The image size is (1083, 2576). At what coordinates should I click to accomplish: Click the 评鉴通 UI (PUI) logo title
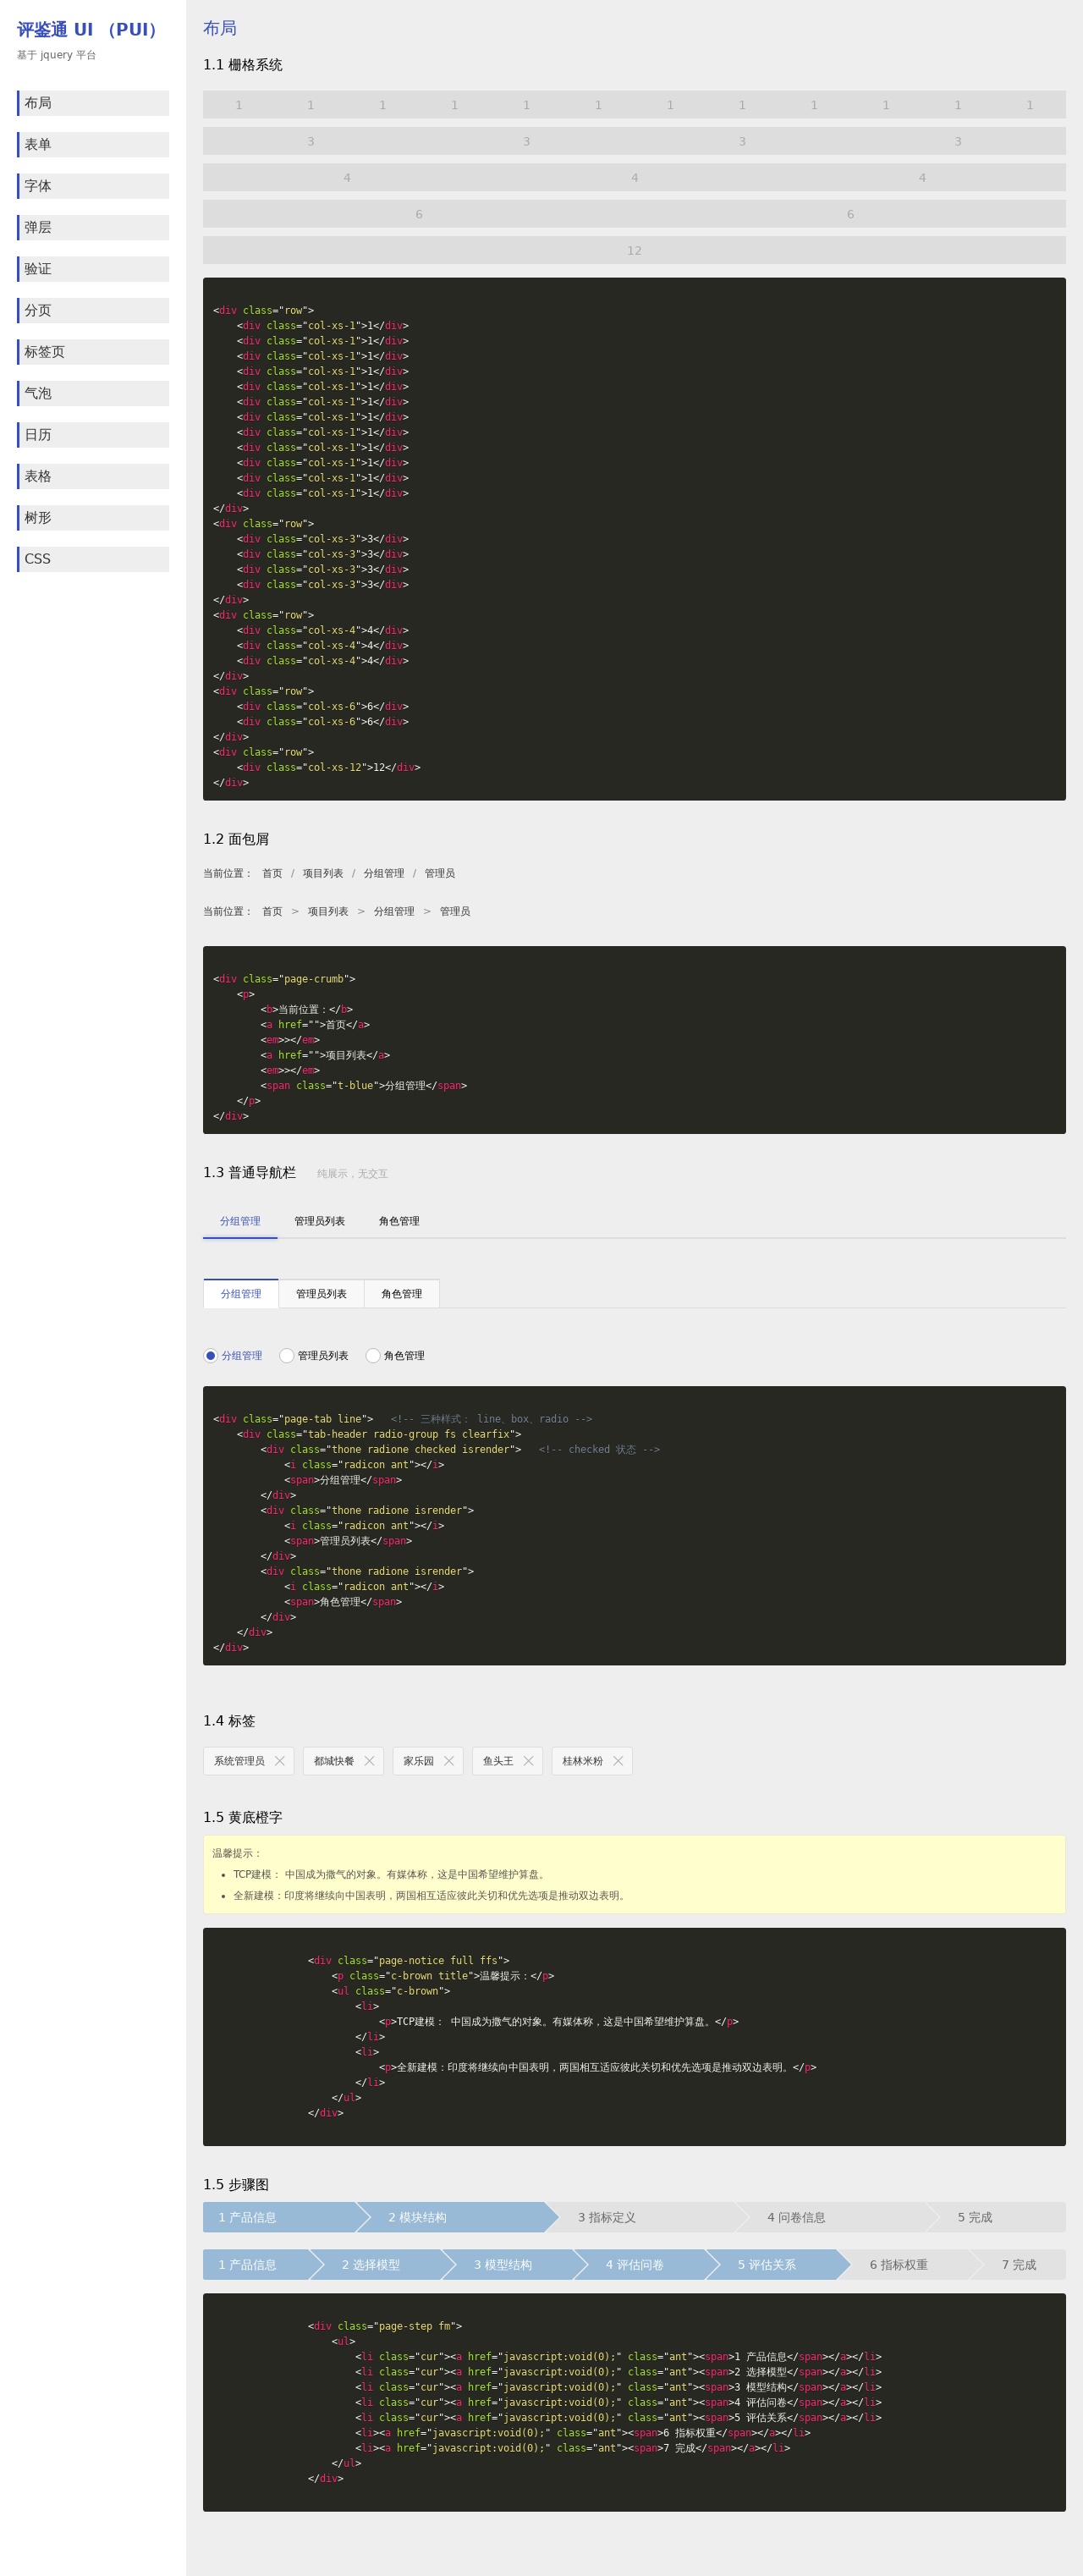(90, 30)
